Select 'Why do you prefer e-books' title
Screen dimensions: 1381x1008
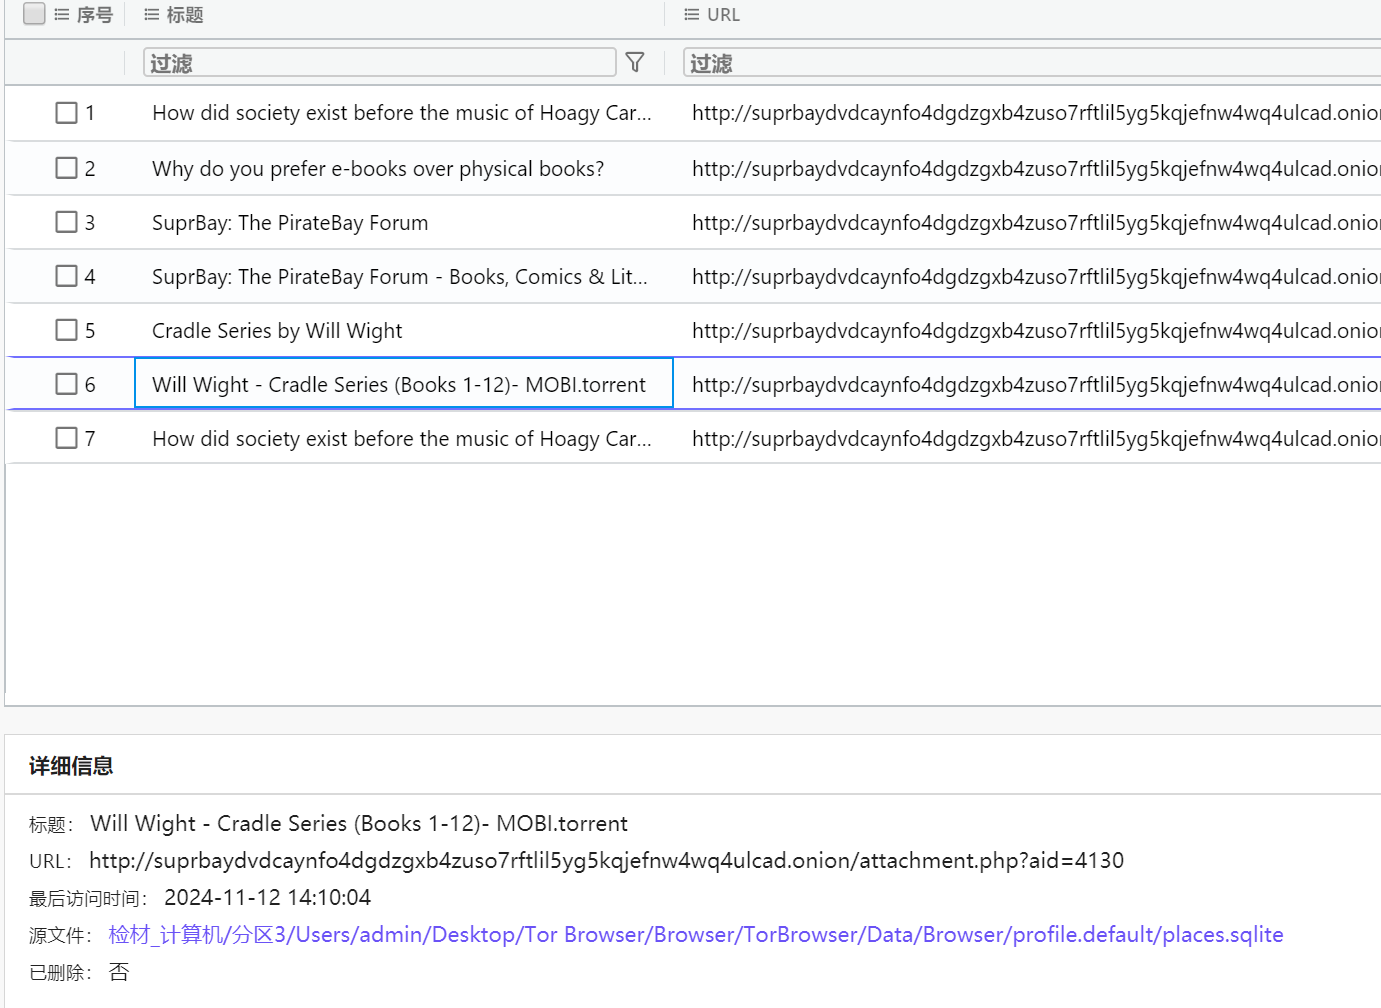(378, 168)
